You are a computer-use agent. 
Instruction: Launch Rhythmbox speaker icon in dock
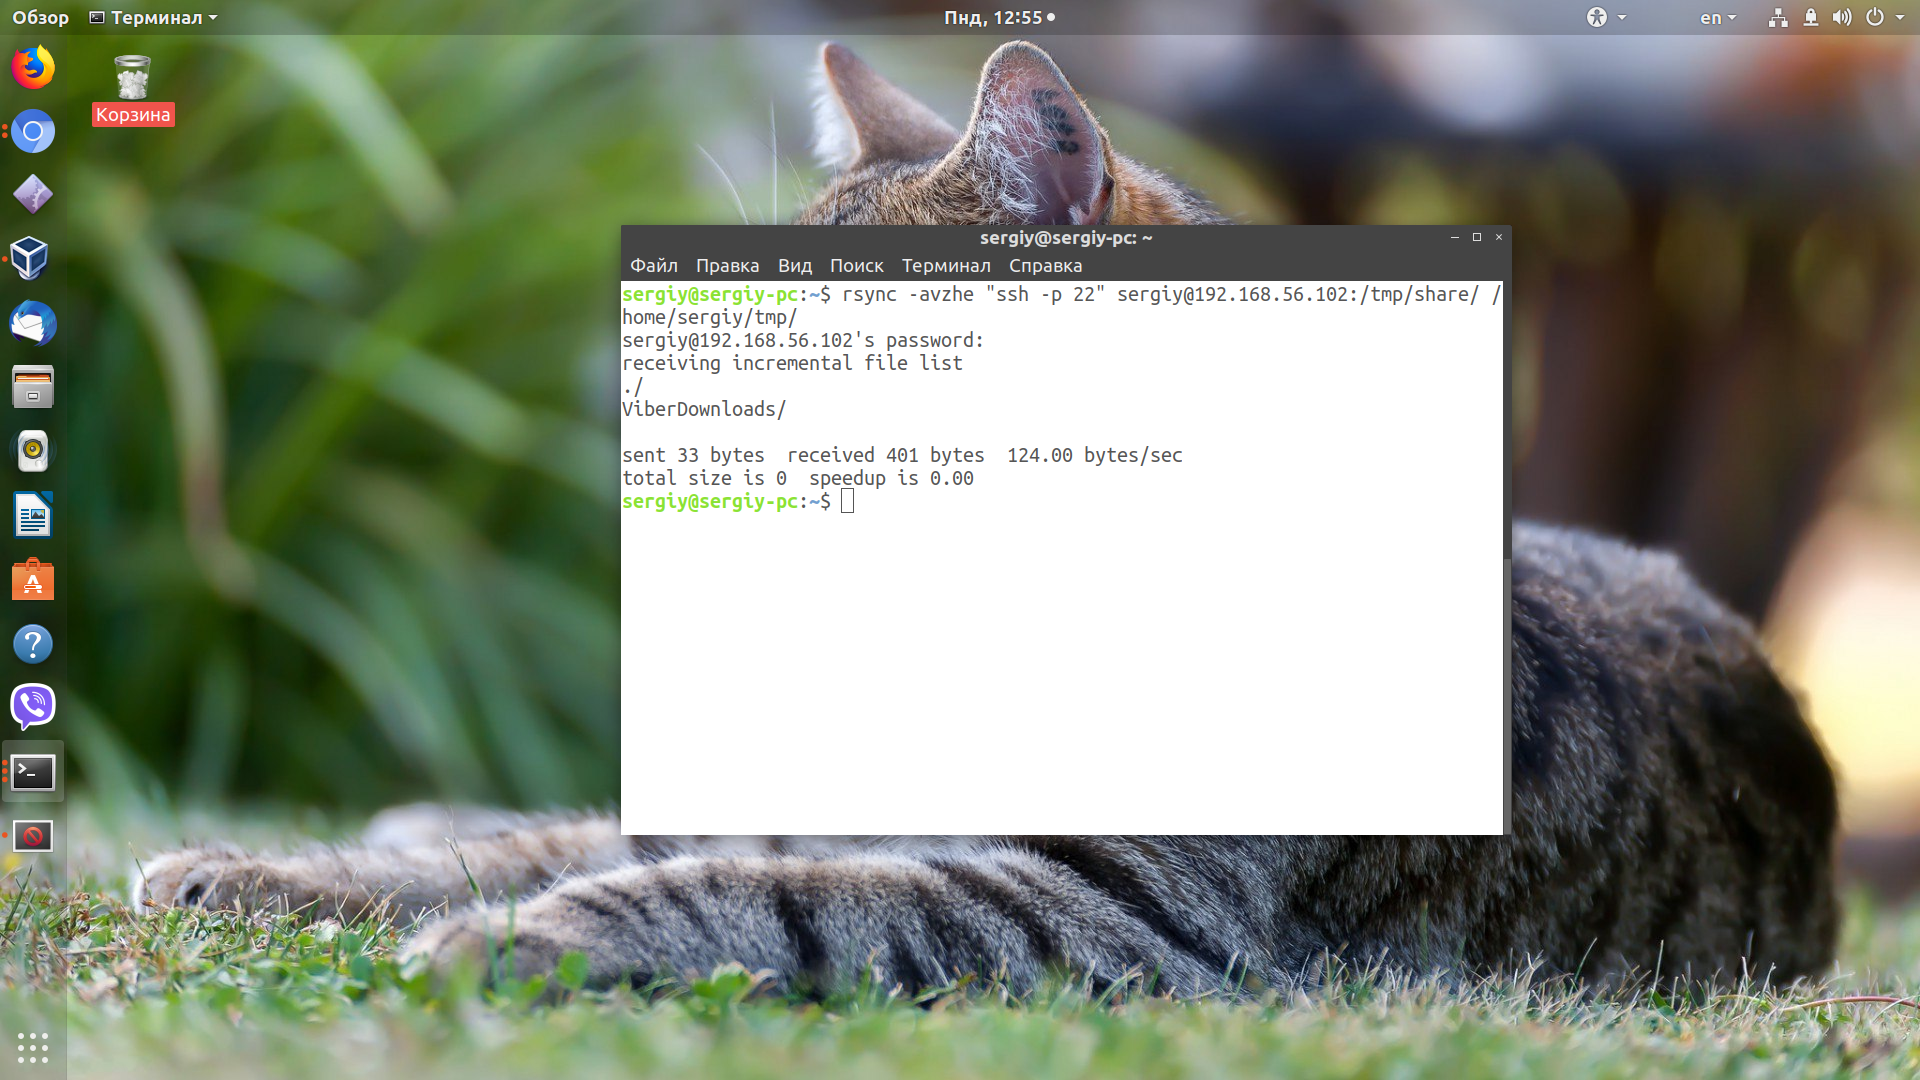33,451
